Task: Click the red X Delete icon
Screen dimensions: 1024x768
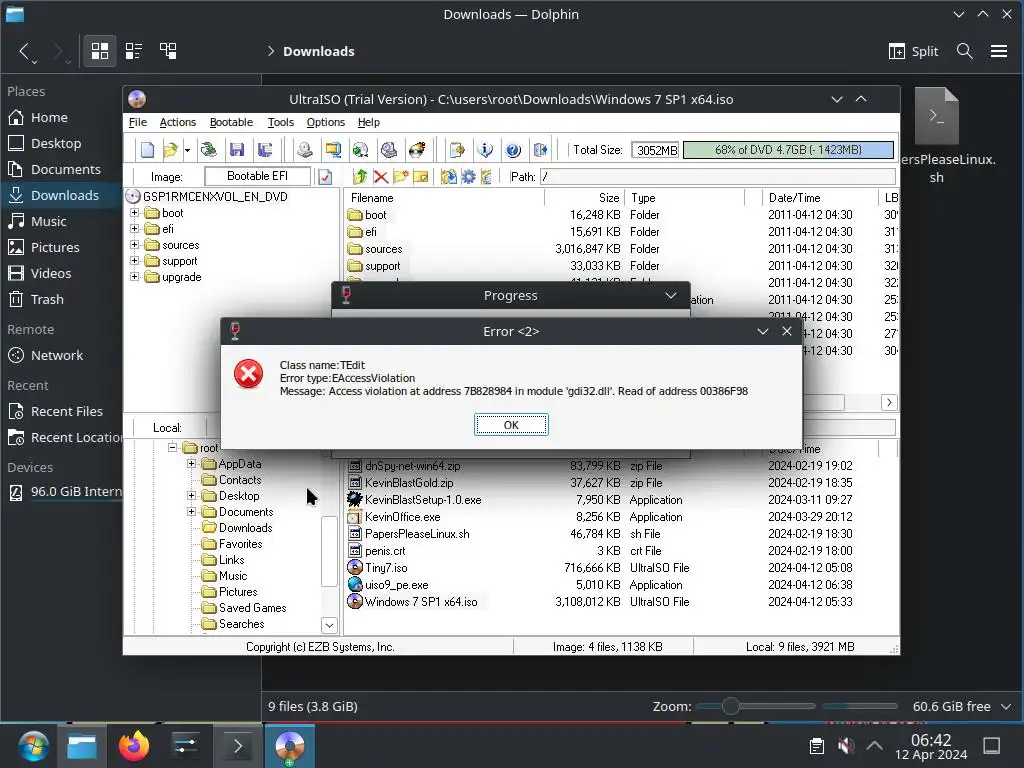Action: 381,176
